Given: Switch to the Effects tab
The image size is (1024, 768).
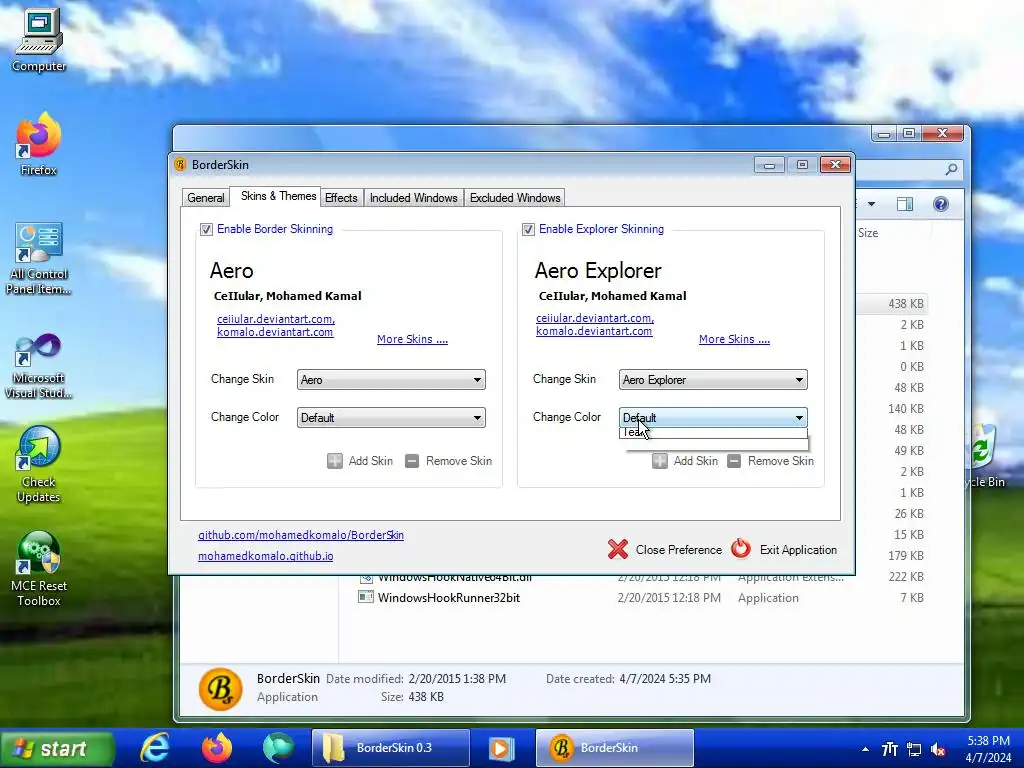Looking at the screenshot, I should [x=341, y=198].
